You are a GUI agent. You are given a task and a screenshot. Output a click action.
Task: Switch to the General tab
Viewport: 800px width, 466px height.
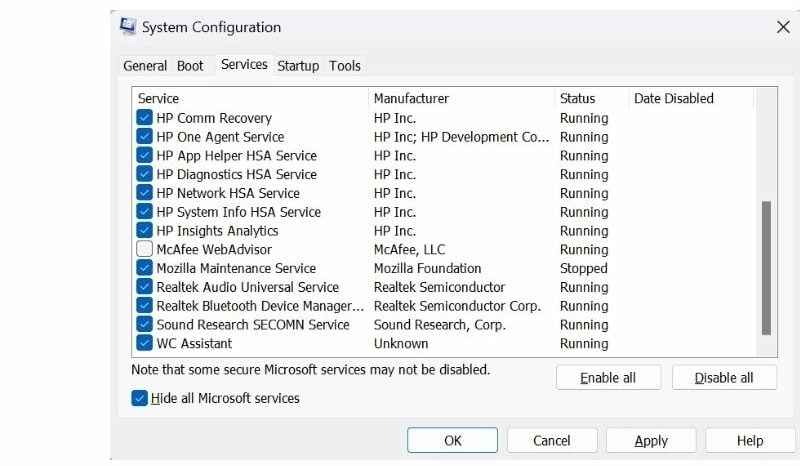tap(145, 66)
